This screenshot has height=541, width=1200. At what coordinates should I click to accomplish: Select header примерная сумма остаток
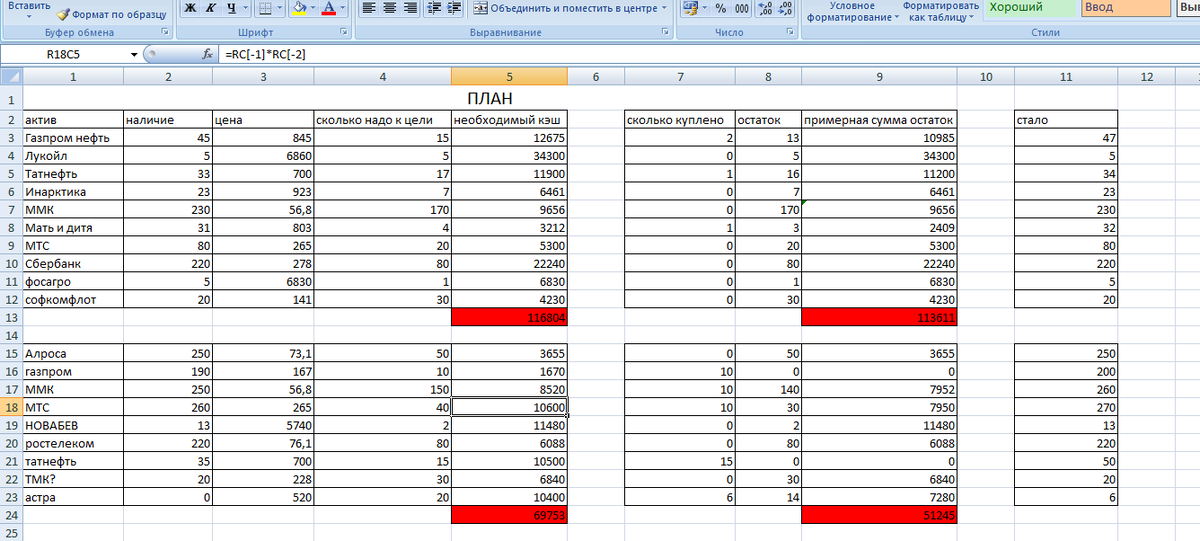(x=879, y=120)
